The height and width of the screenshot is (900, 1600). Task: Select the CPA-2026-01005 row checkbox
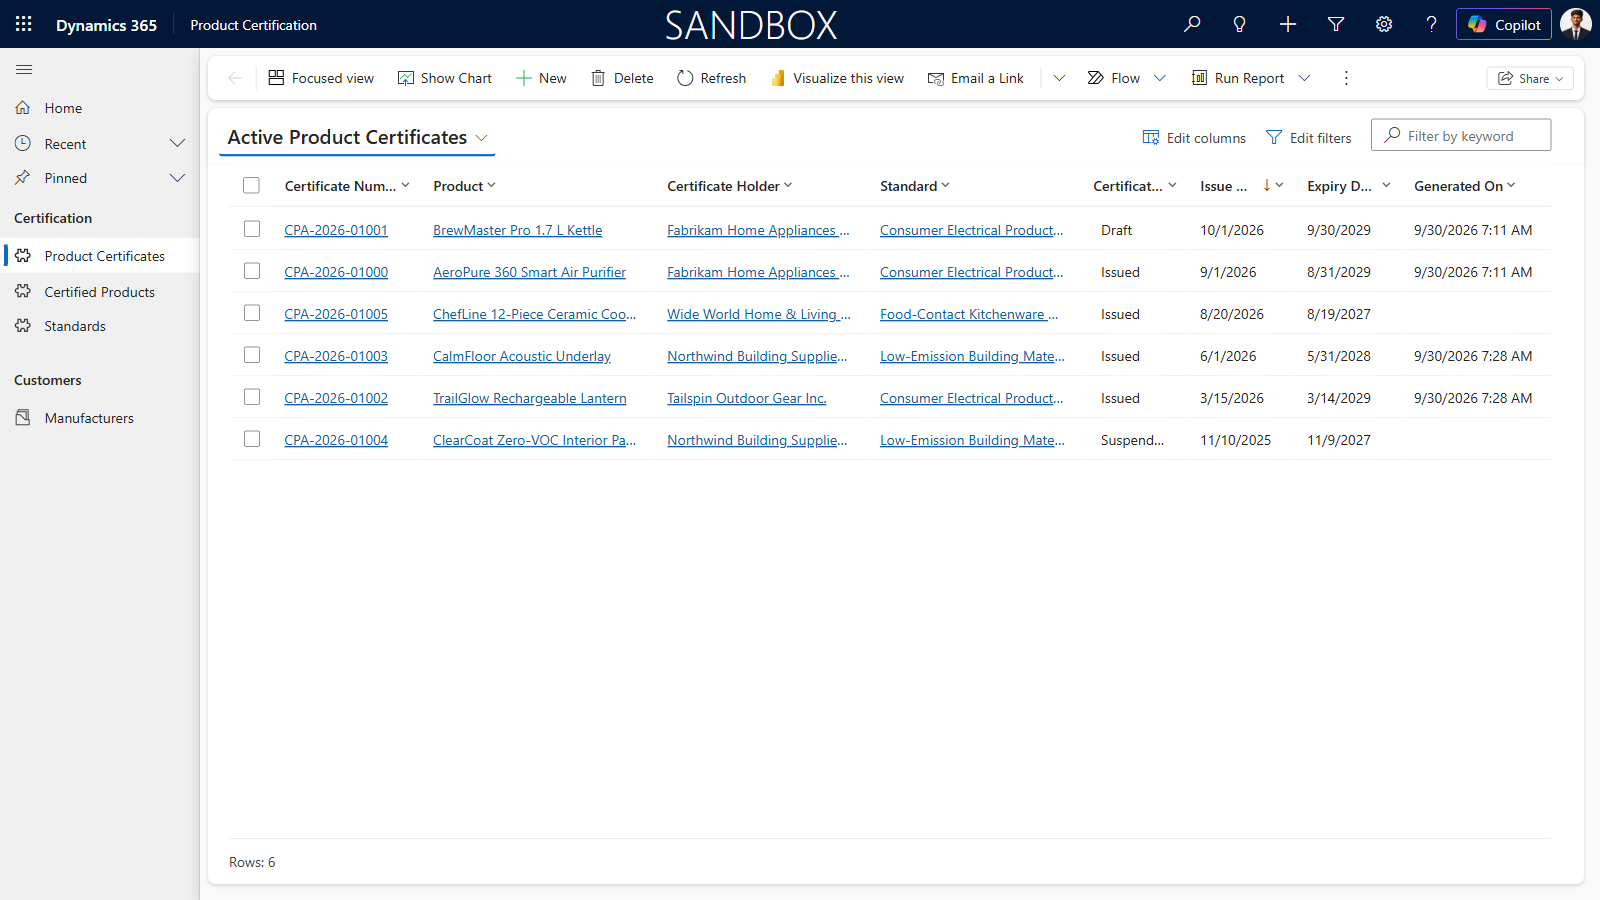pos(252,313)
